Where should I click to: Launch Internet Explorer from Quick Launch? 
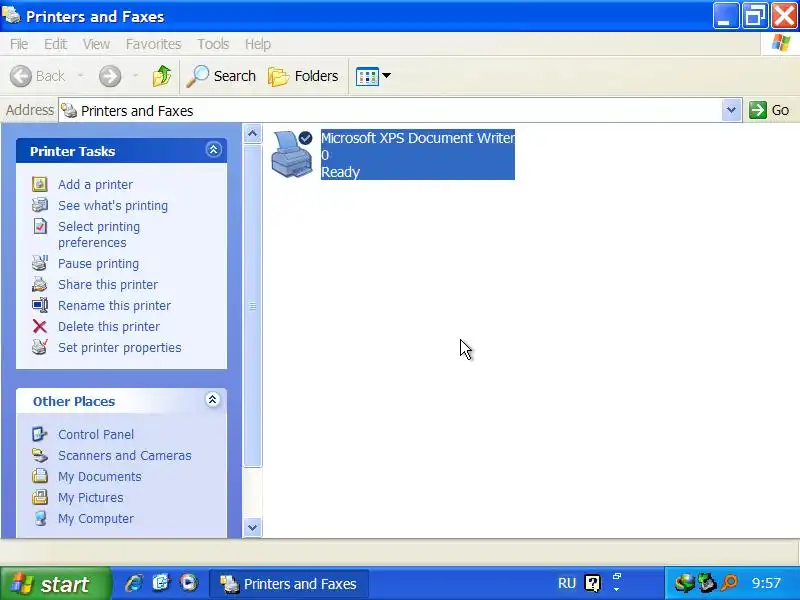[x=134, y=583]
